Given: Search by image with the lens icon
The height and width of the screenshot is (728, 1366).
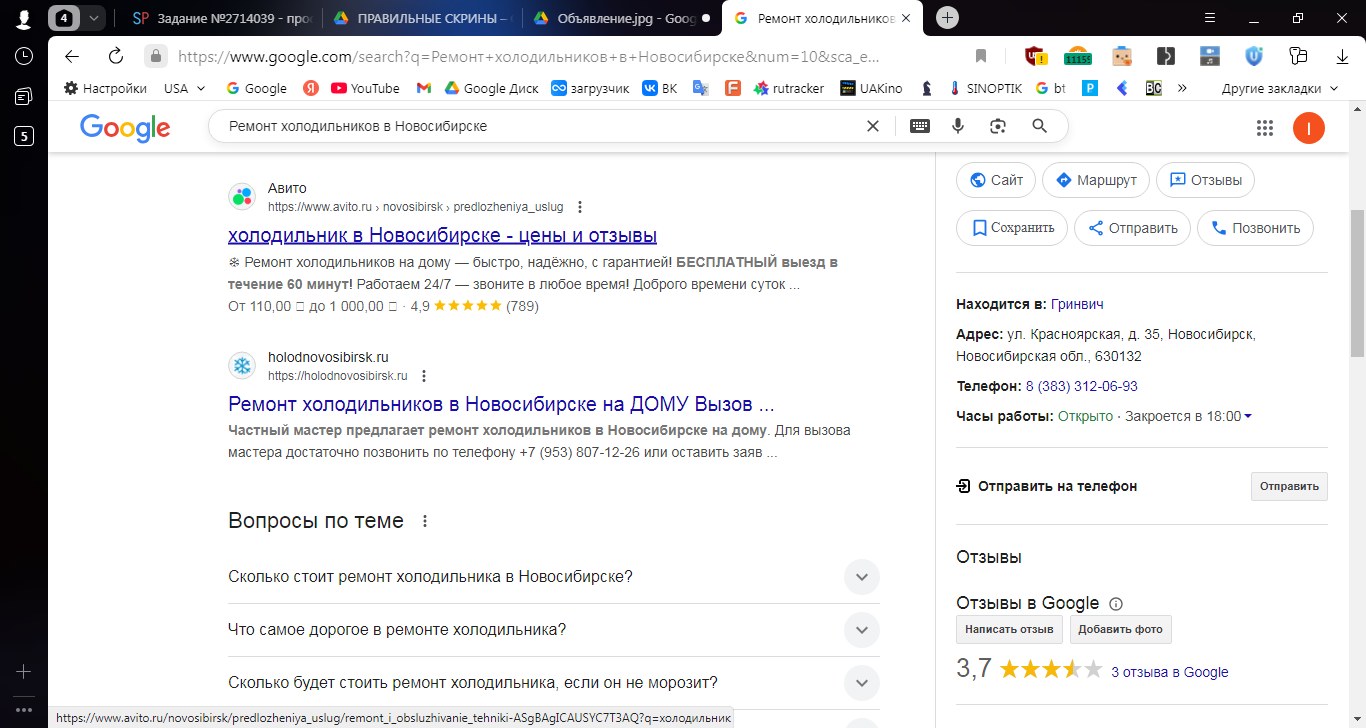Looking at the screenshot, I should pos(997,126).
